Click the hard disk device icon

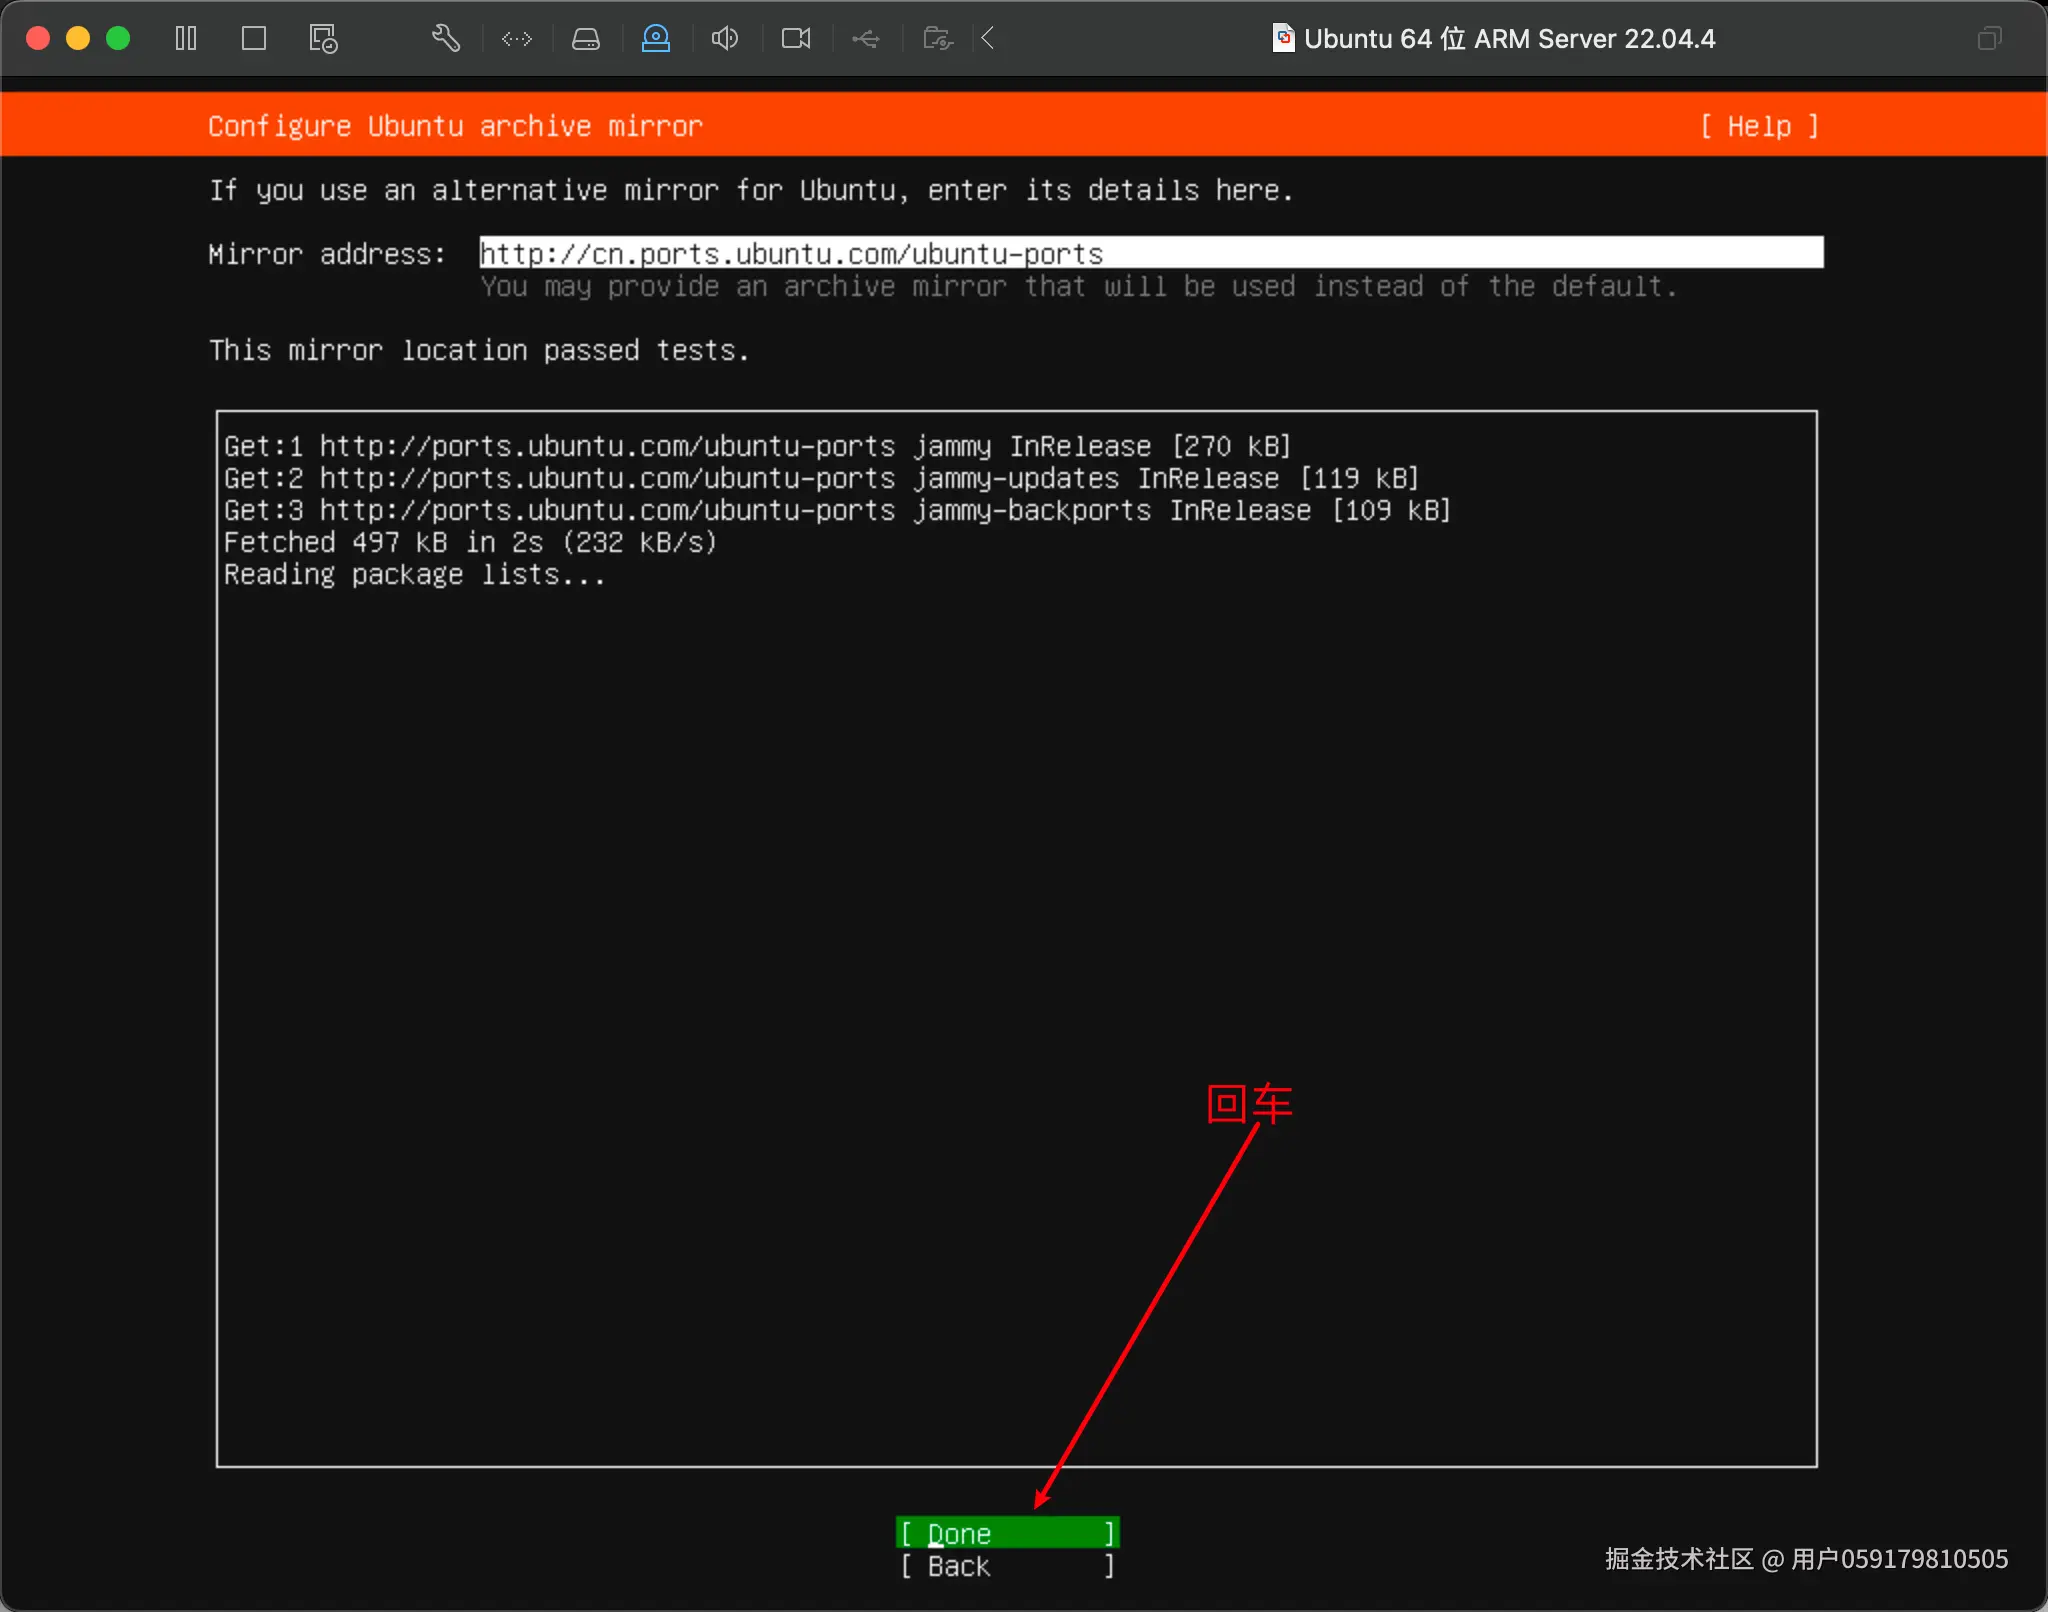pyautogui.click(x=586, y=39)
